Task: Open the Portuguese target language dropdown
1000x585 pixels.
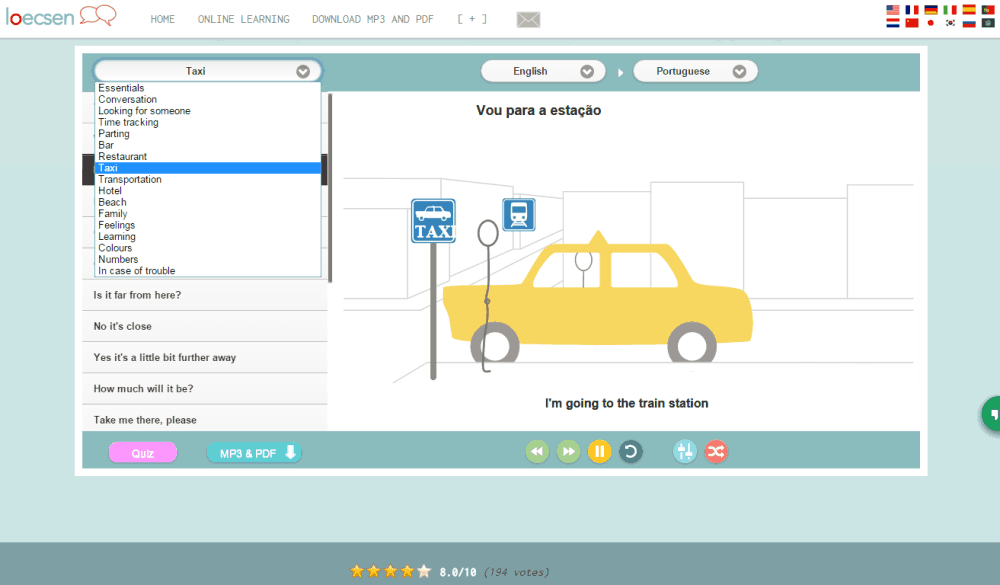Action: pos(695,71)
